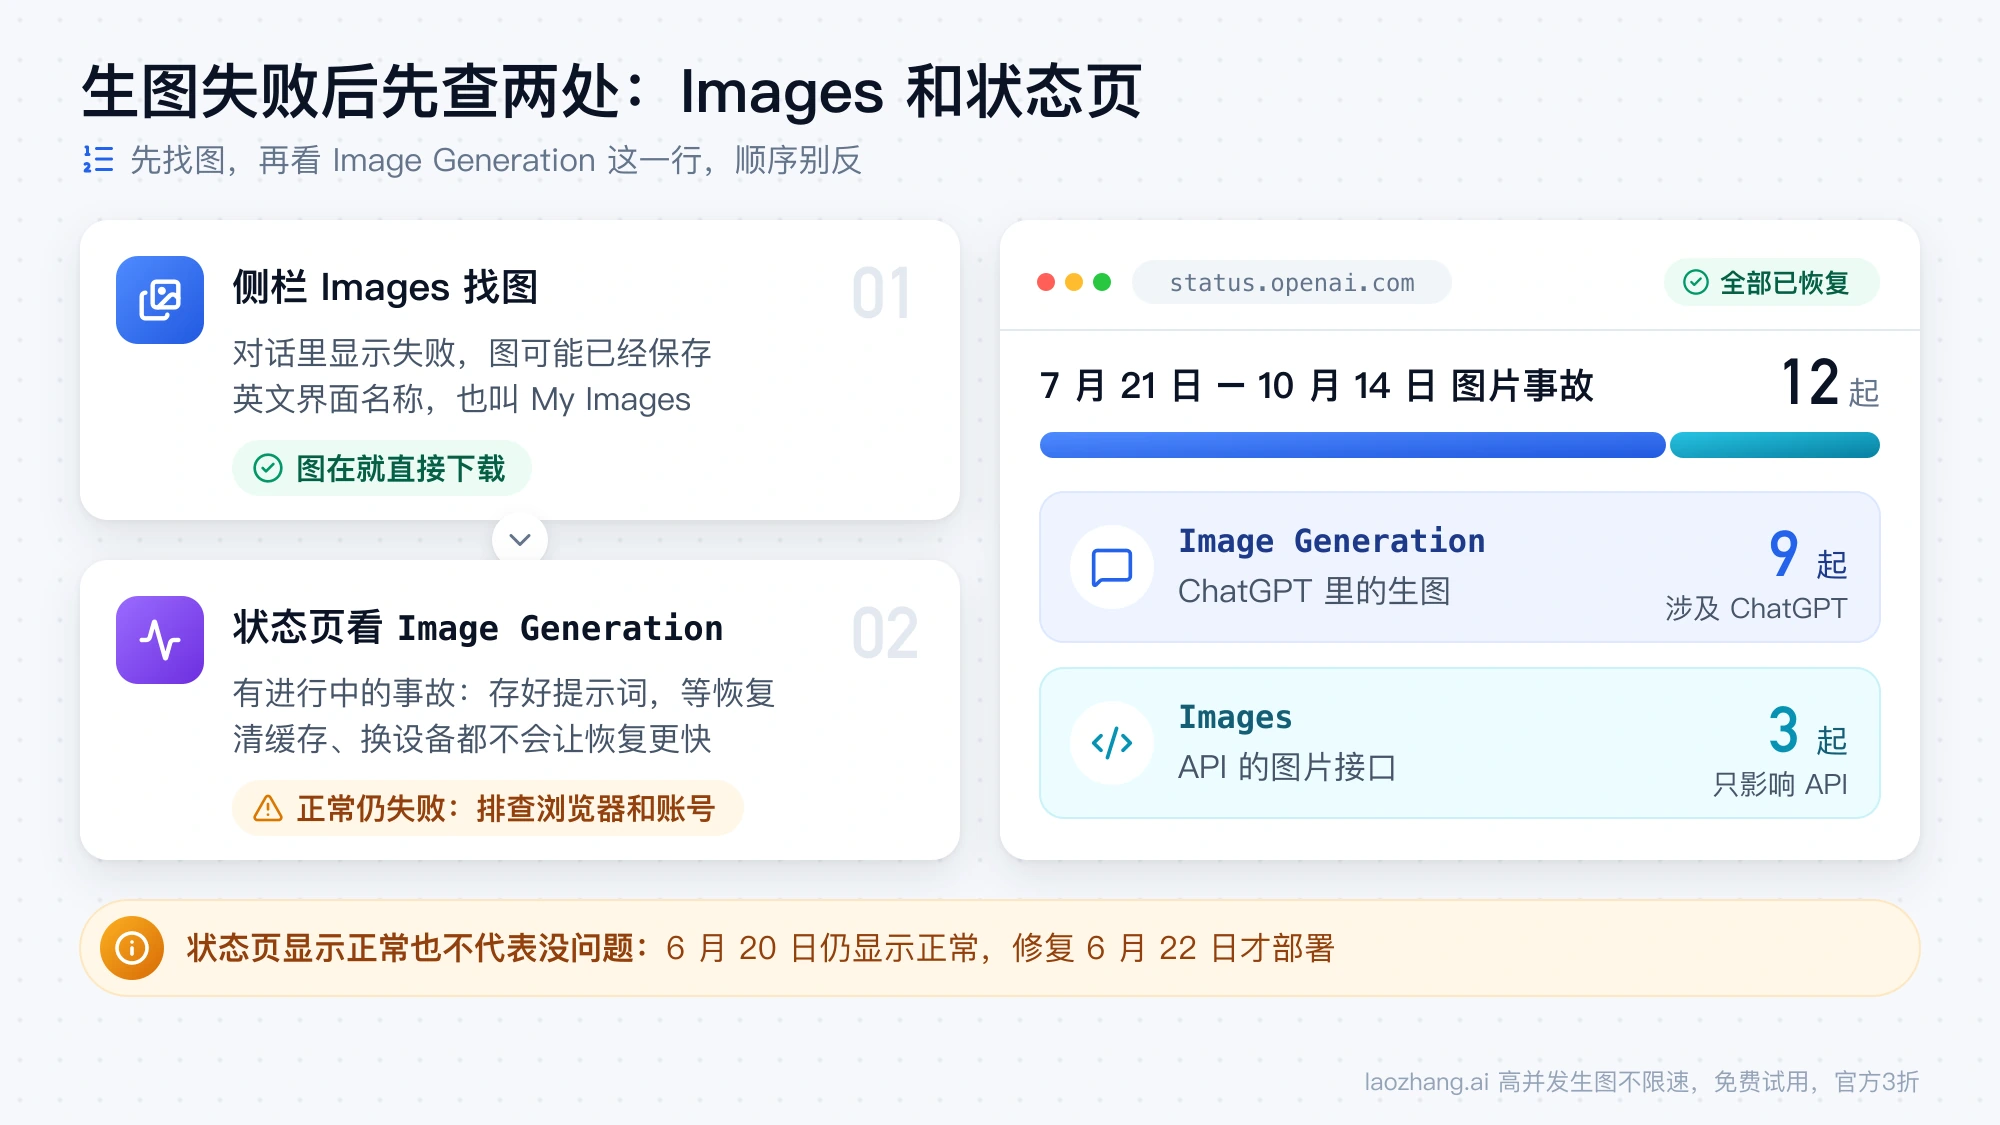The height and width of the screenshot is (1125, 2000).
Task: Click the text ChatGPT 里的生图
Action: (1314, 591)
